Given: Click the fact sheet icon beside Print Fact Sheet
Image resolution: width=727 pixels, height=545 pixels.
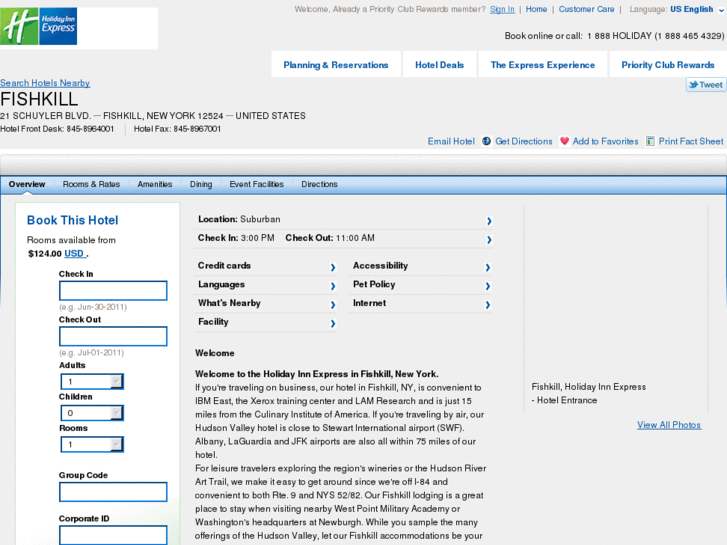Looking at the screenshot, I should click(650, 141).
